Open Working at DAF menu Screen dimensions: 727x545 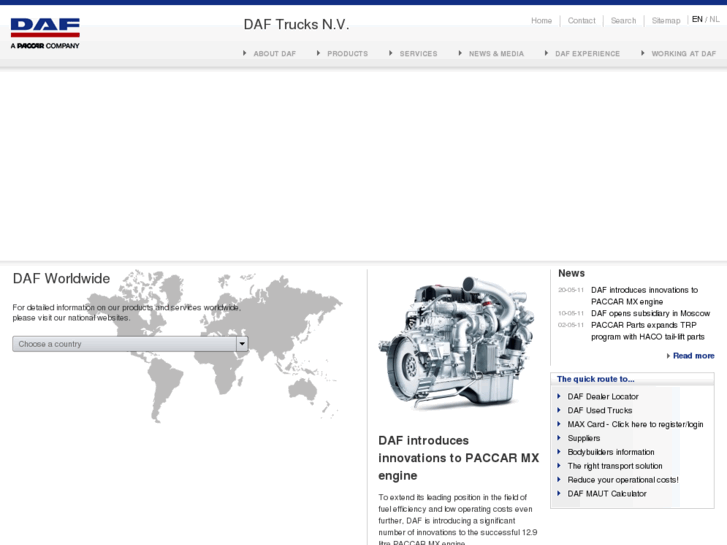[x=683, y=54]
